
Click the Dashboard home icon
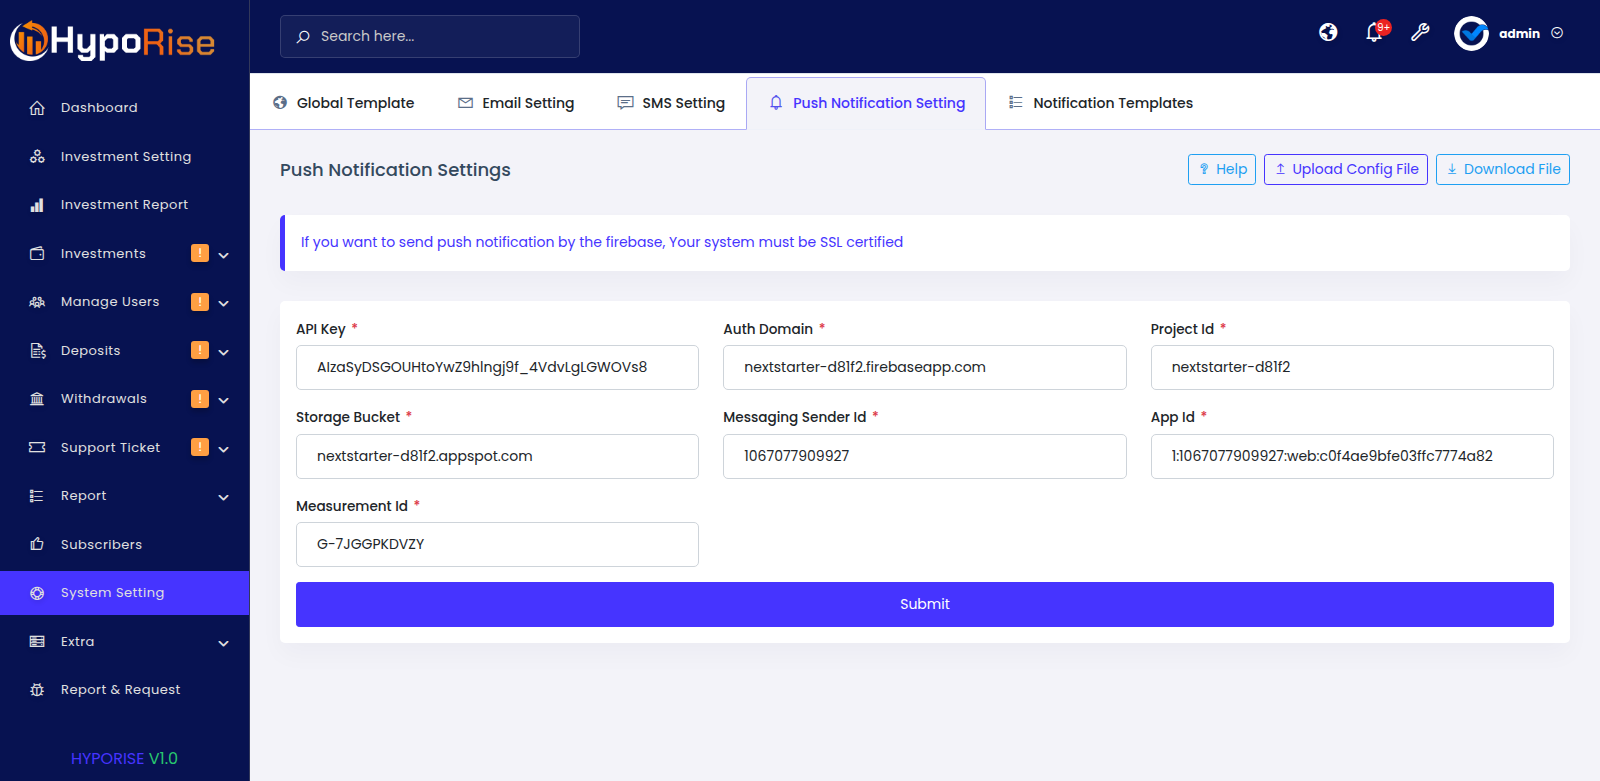pyautogui.click(x=37, y=108)
